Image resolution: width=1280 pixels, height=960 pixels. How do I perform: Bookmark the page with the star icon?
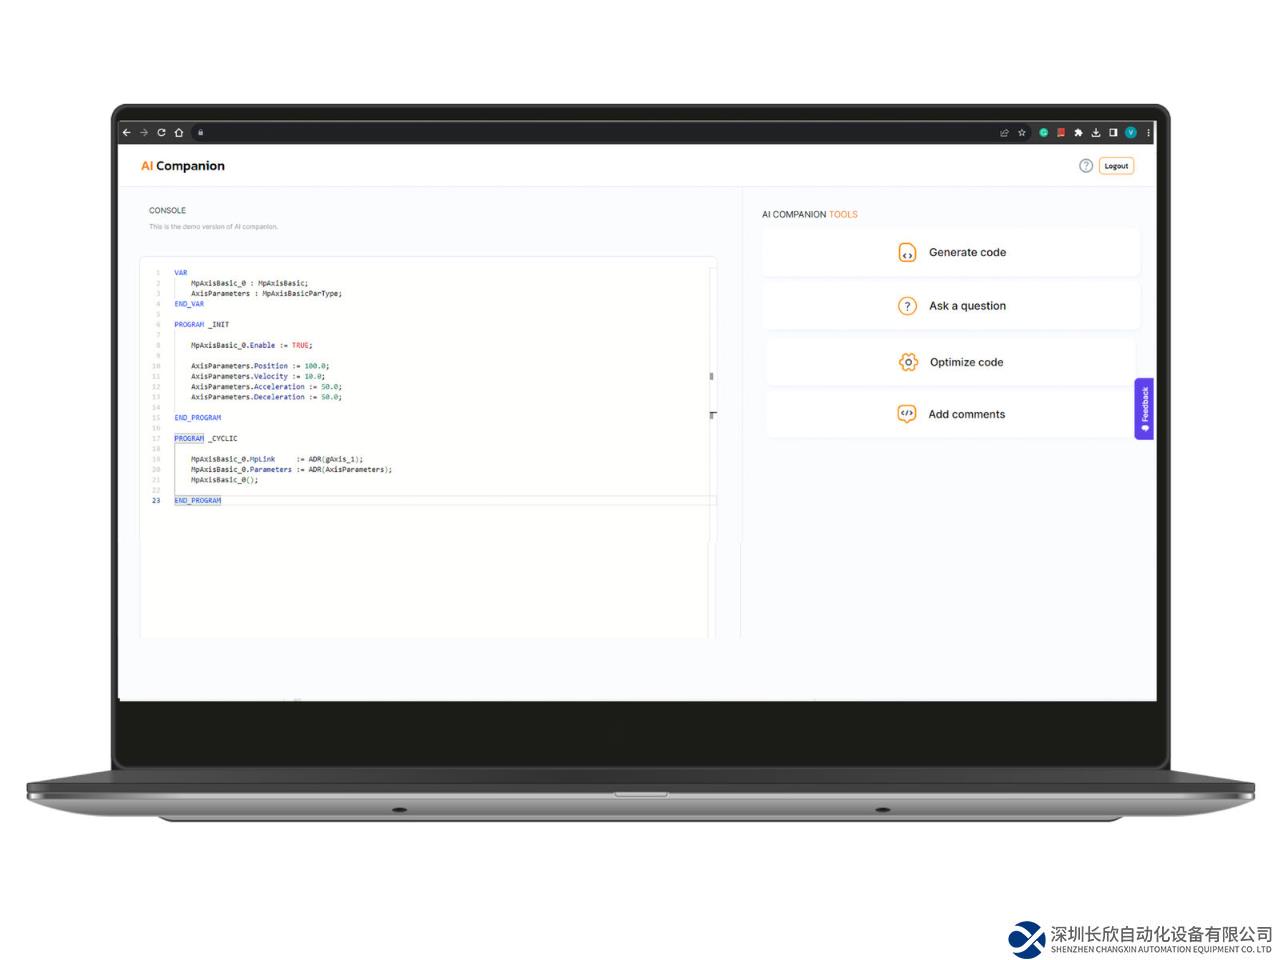[x=1022, y=132]
